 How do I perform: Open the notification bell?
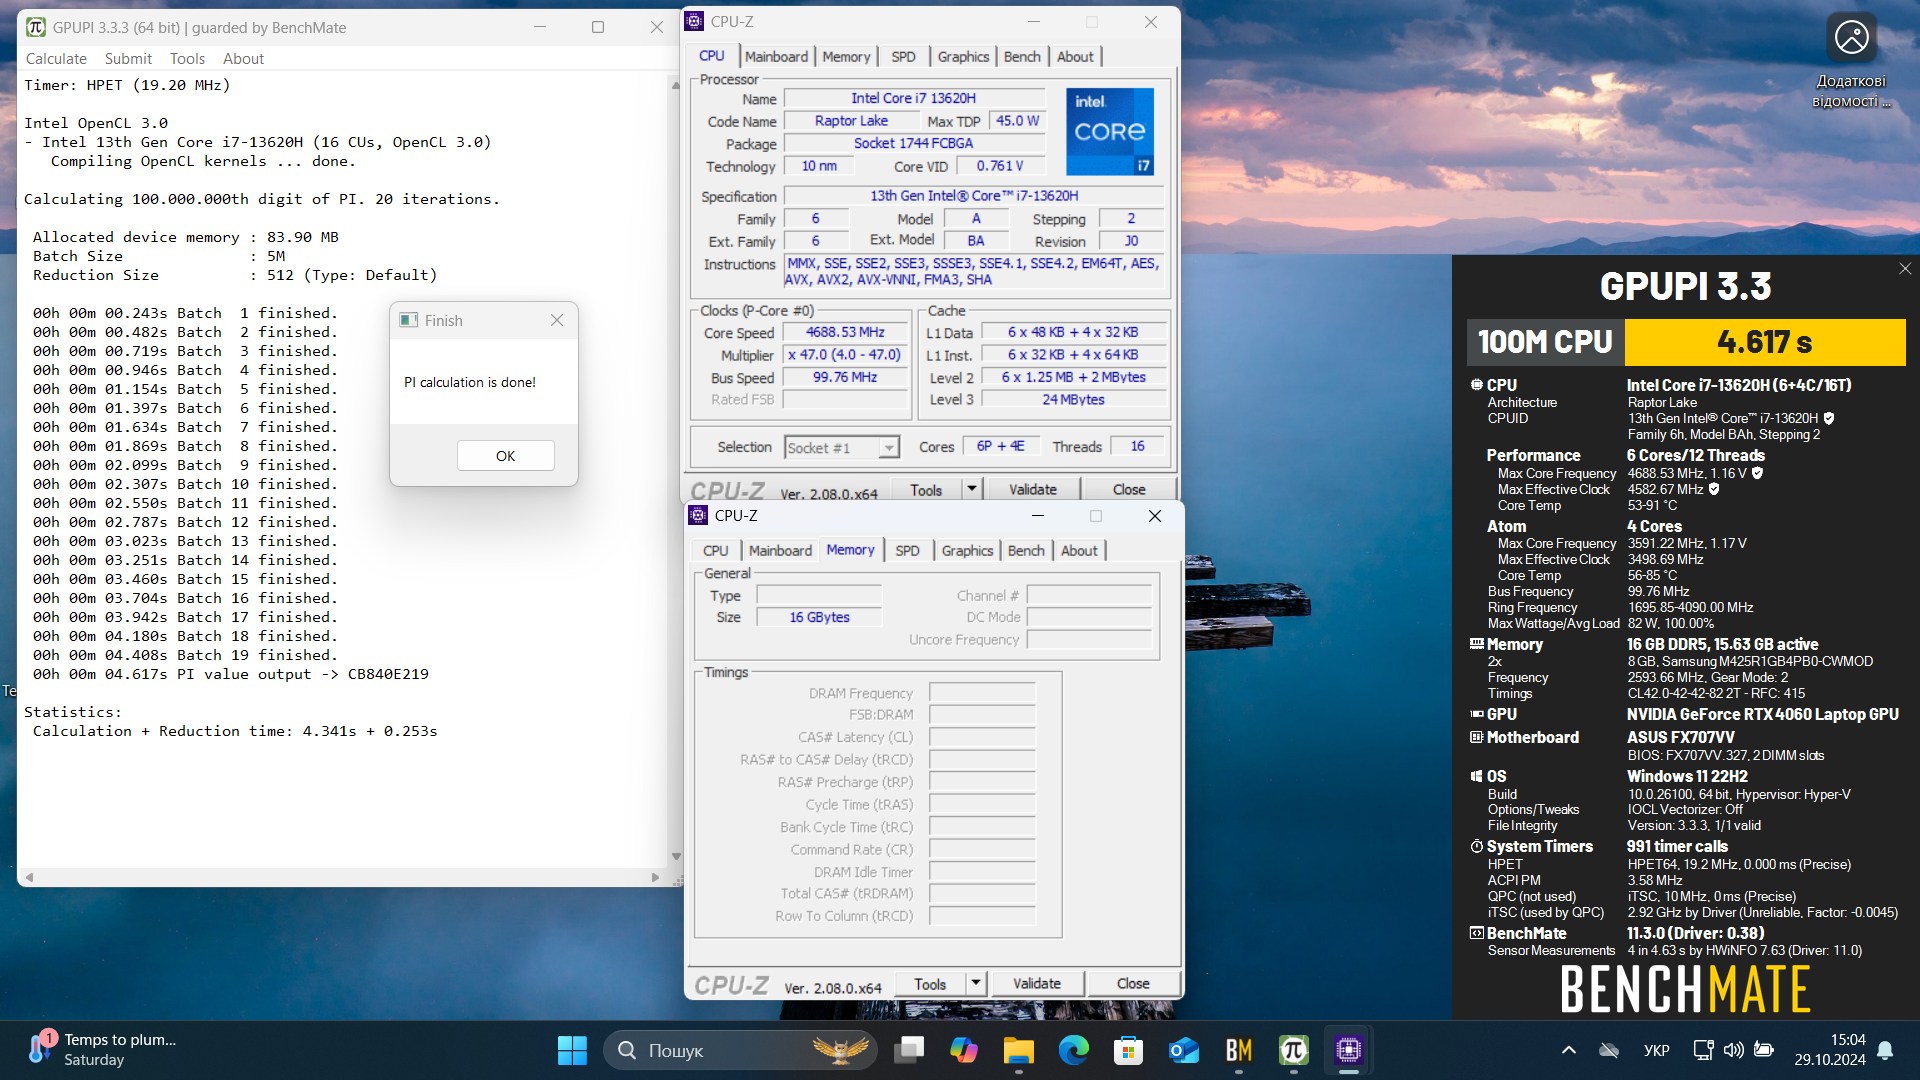pyautogui.click(x=1885, y=1050)
